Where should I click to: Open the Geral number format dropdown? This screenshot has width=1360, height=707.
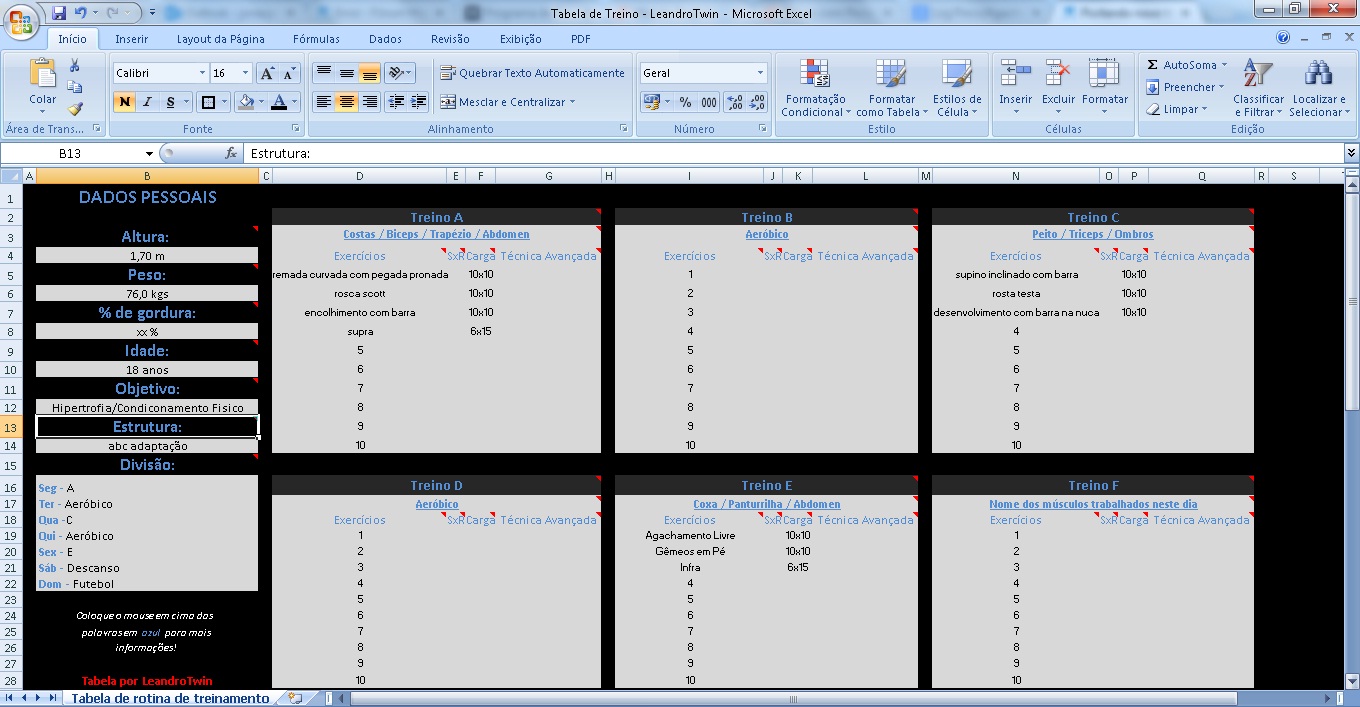(760, 73)
